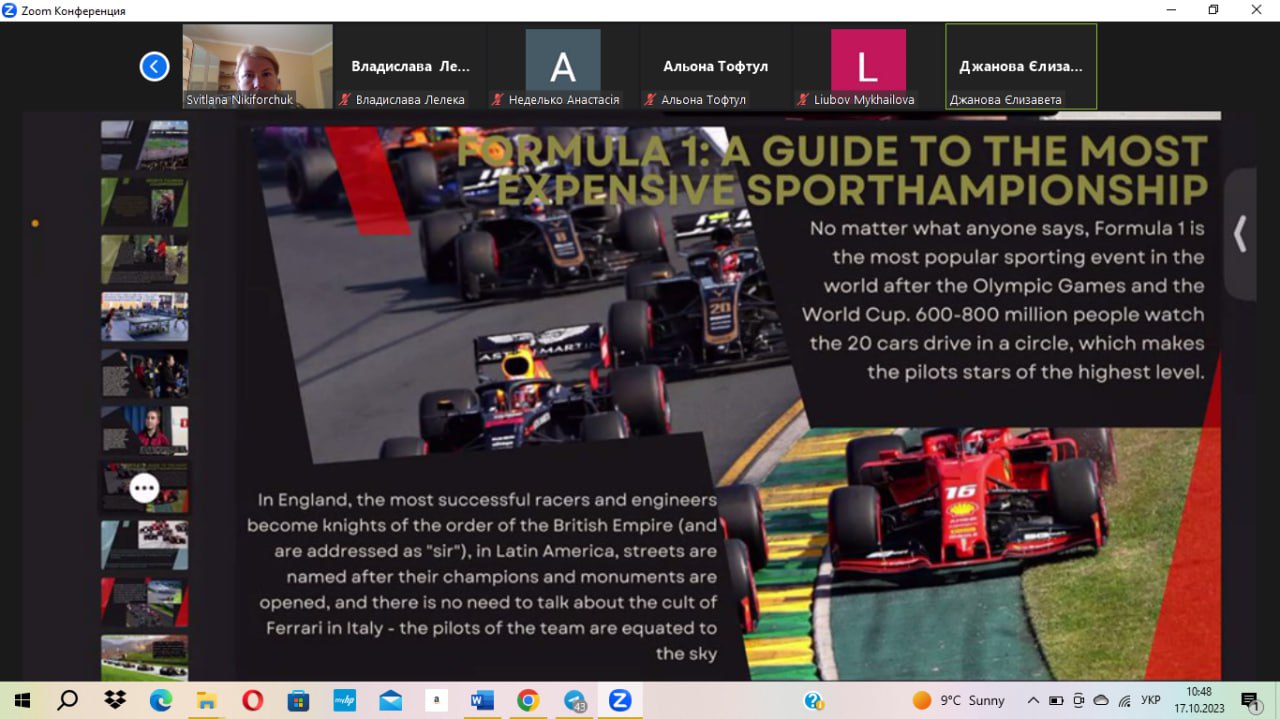This screenshot has height=719, width=1280.
Task: Select the Джанова Єлизавета participant tile
Action: point(1021,66)
